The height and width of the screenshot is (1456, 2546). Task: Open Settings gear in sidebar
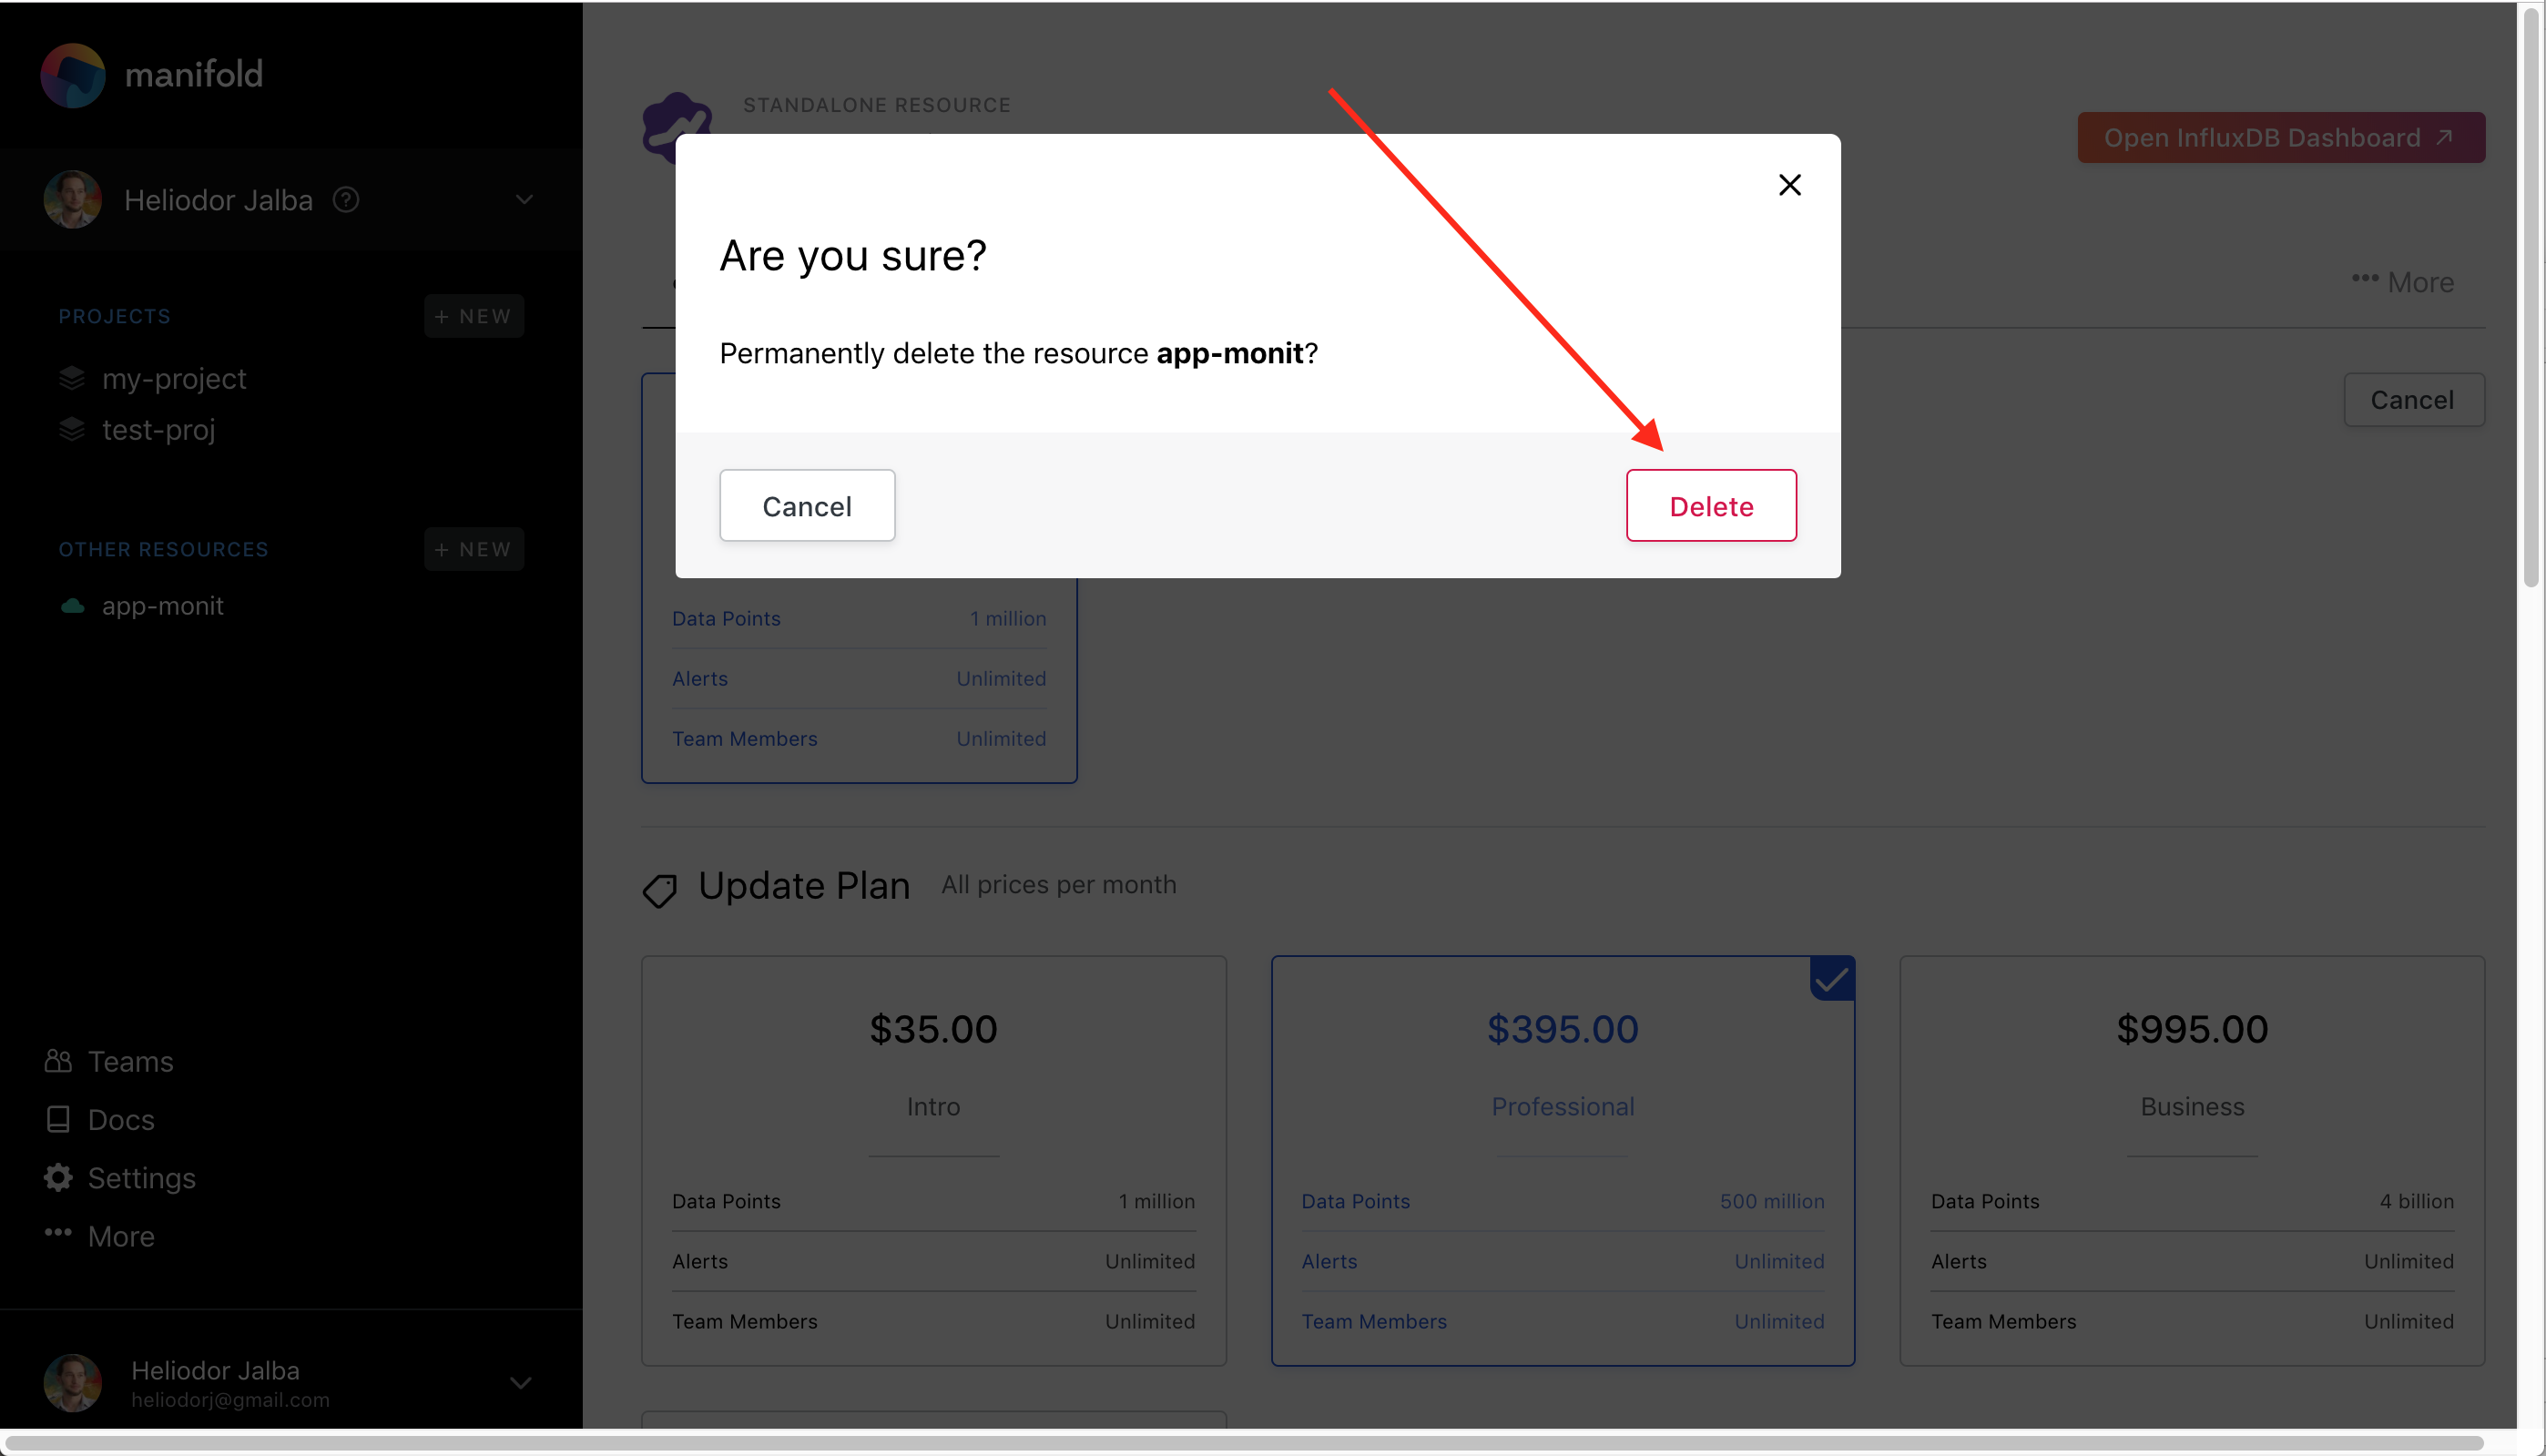click(58, 1177)
